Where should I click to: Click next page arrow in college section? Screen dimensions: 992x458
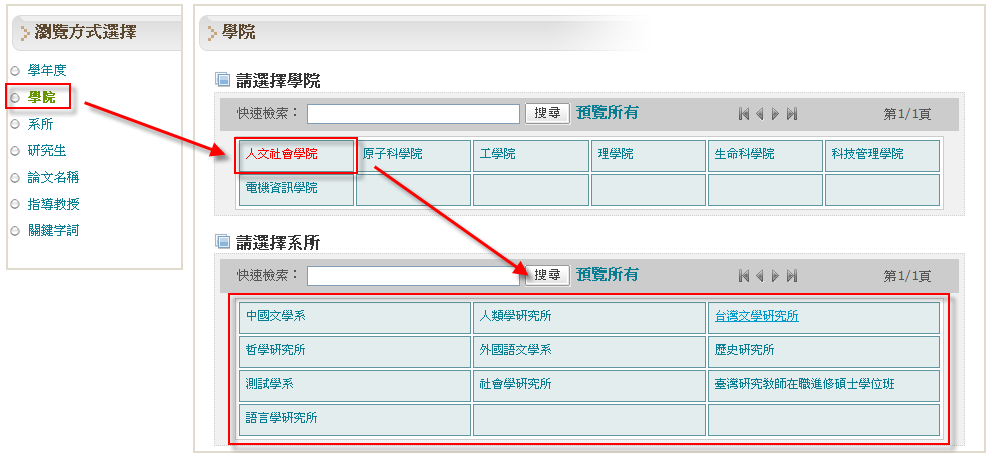(x=776, y=114)
